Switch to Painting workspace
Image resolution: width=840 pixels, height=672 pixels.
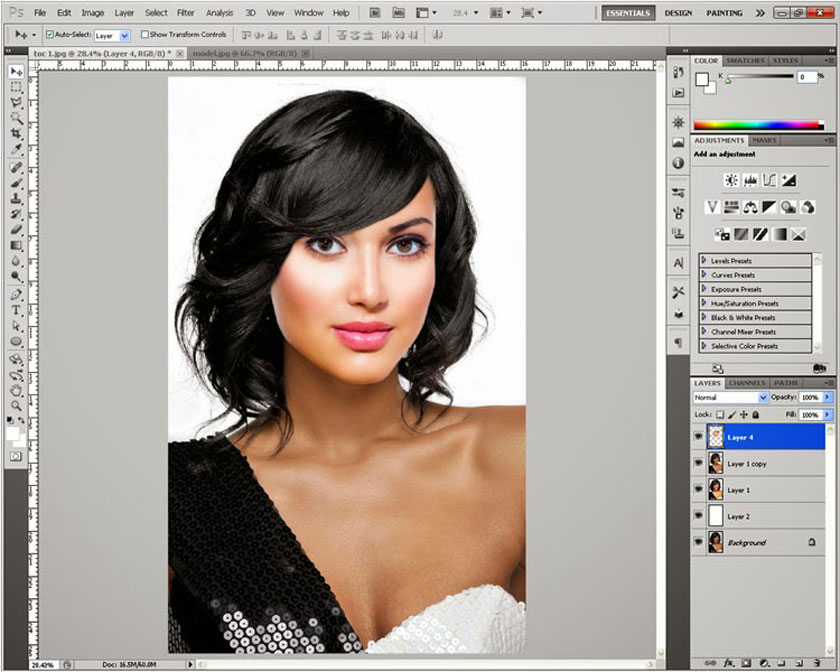[724, 13]
